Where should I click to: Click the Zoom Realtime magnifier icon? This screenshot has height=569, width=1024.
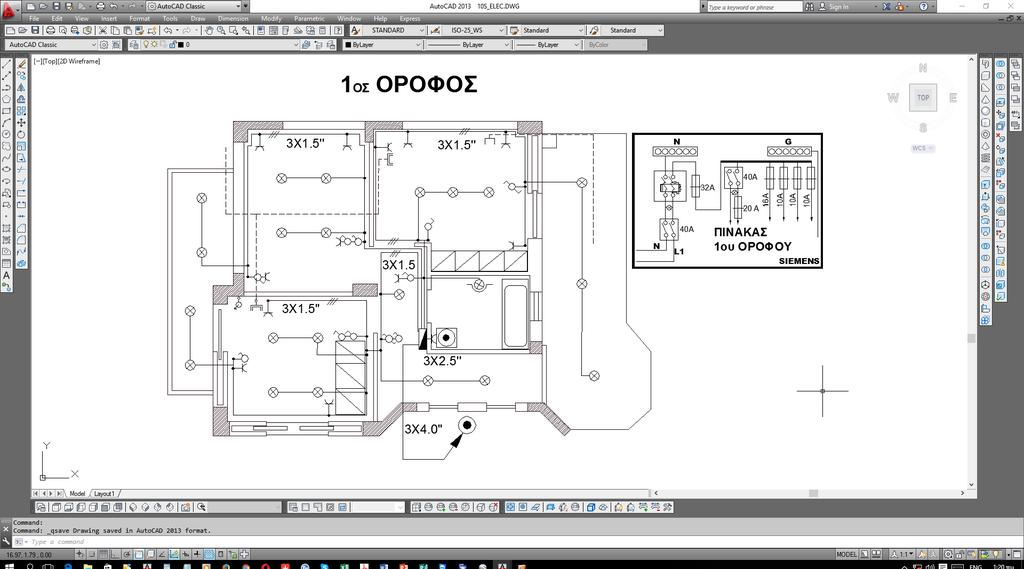(x=221, y=30)
